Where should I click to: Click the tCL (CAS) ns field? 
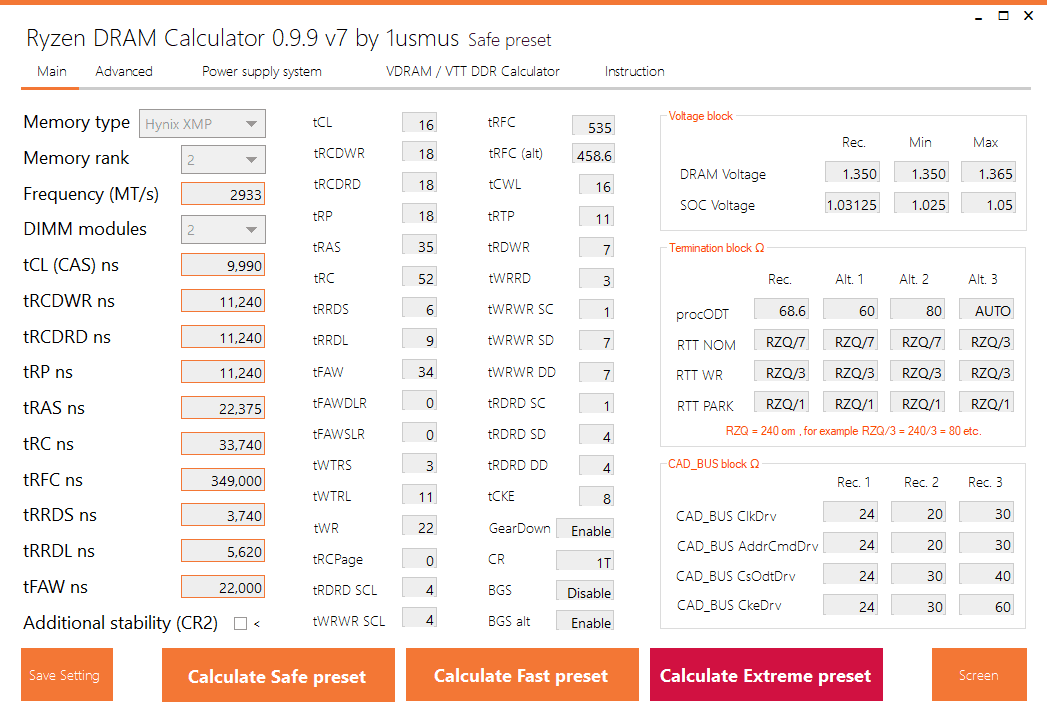click(x=223, y=265)
